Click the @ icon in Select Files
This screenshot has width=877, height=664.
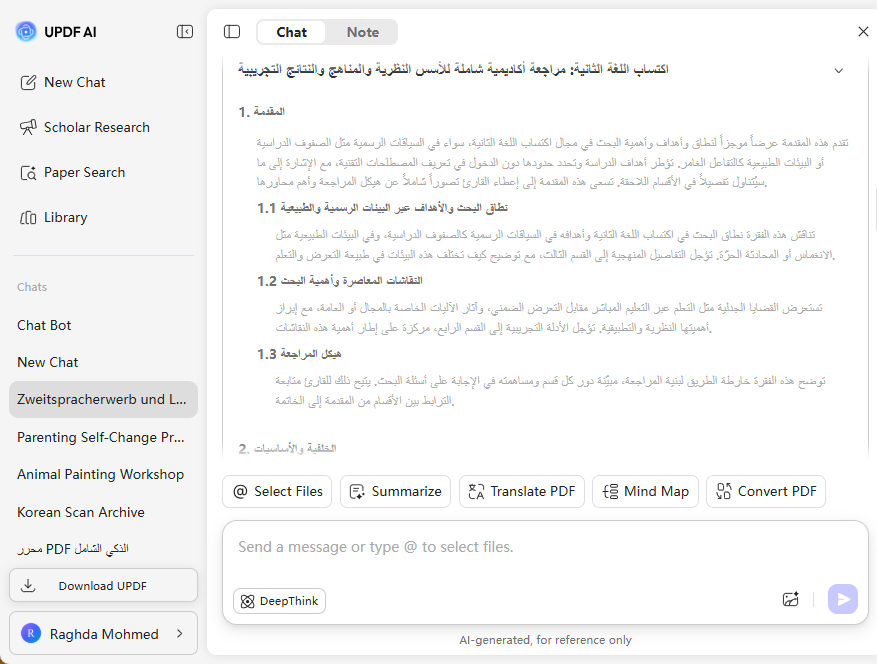tap(241, 492)
